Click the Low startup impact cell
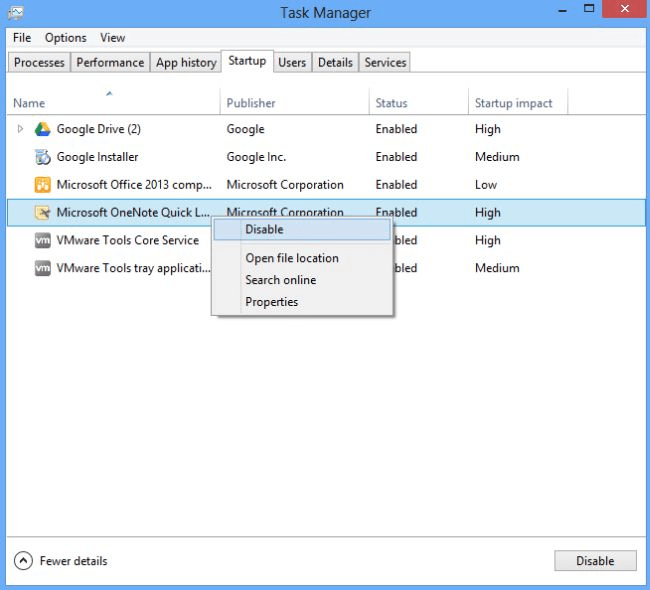The width and height of the screenshot is (650, 590). (x=486, y=185)
